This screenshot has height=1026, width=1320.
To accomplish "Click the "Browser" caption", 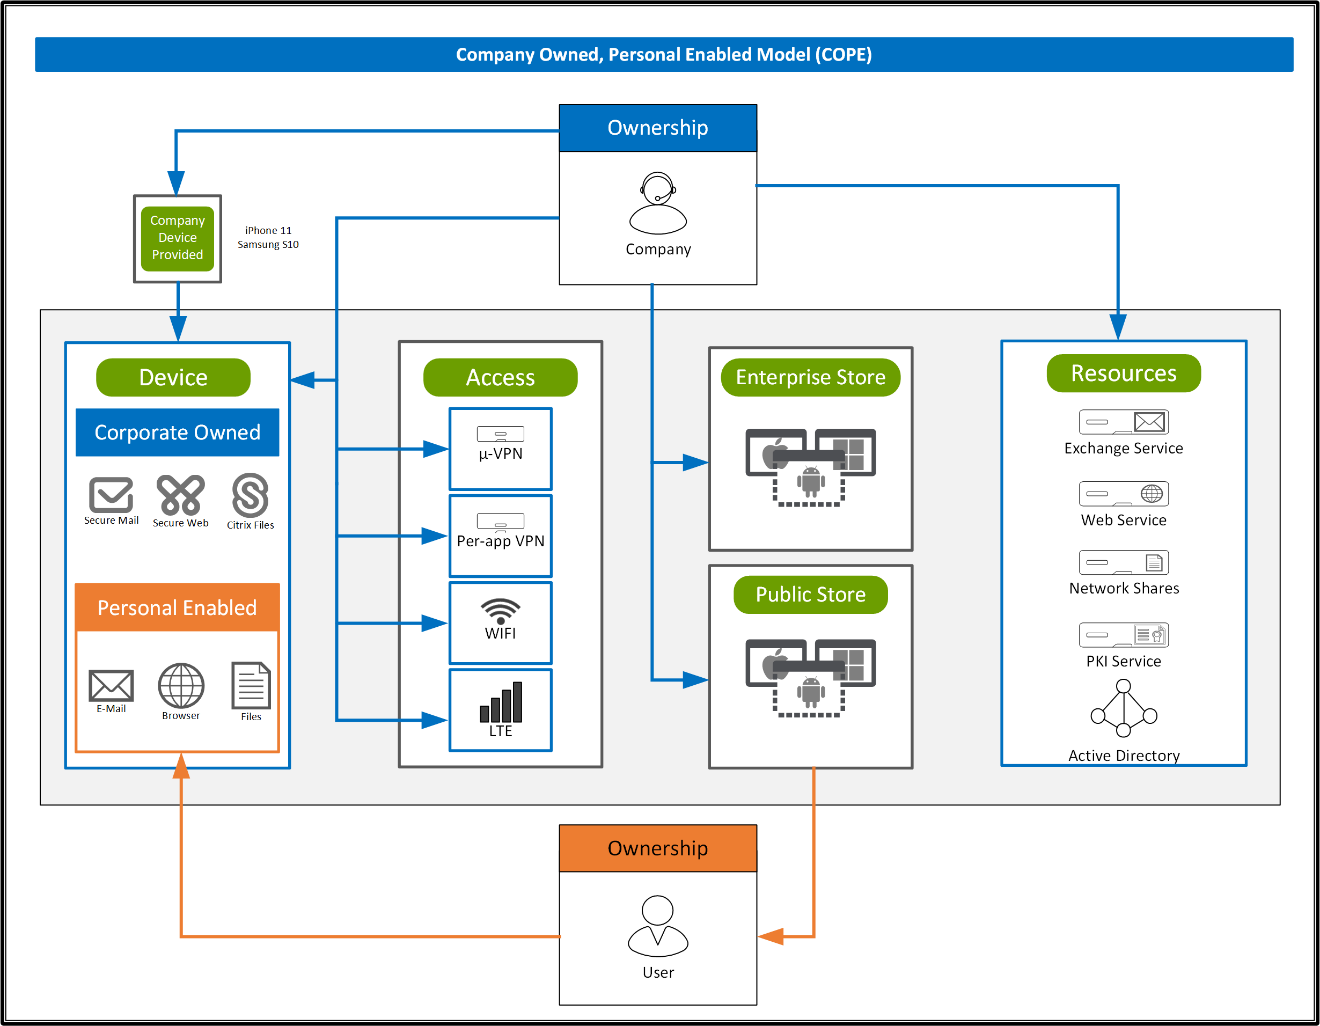I will [x=181, y=716].
